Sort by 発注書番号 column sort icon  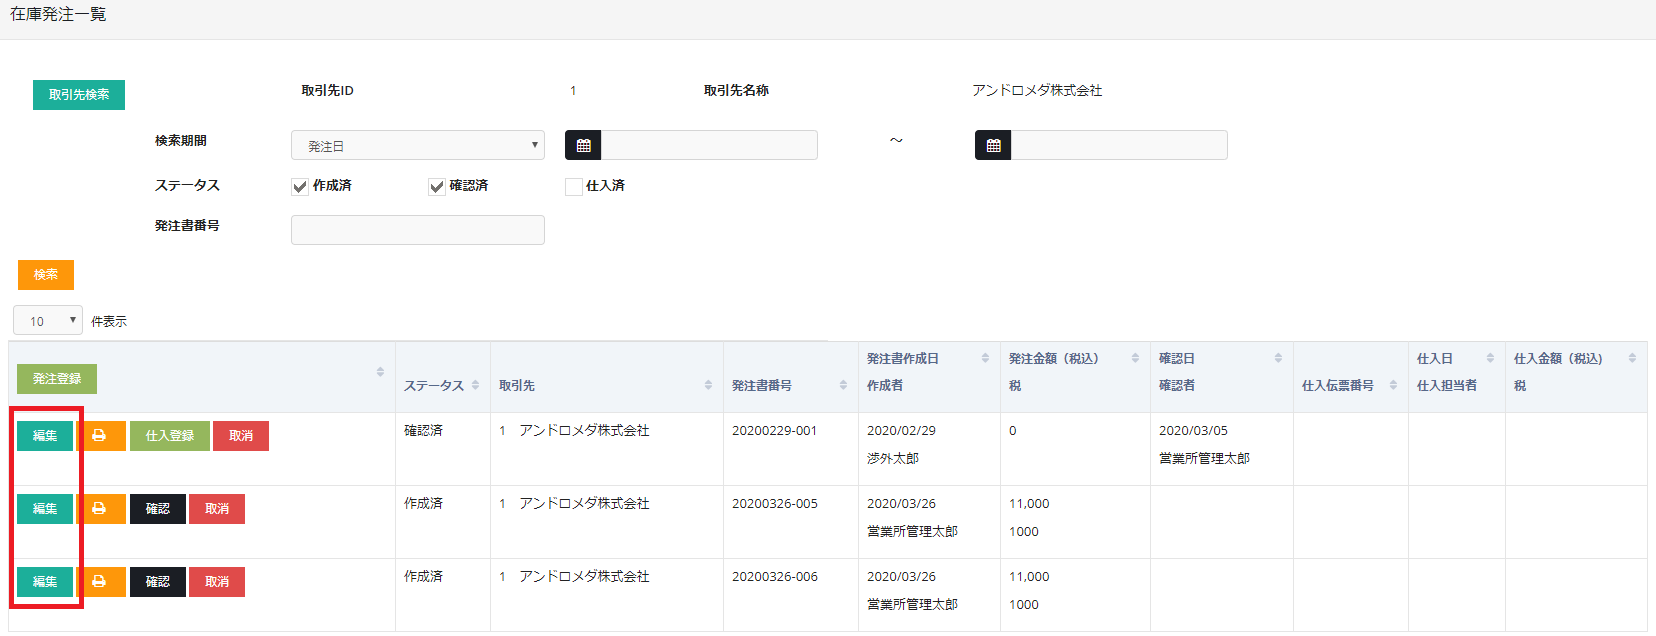click(x=843, y=385)
